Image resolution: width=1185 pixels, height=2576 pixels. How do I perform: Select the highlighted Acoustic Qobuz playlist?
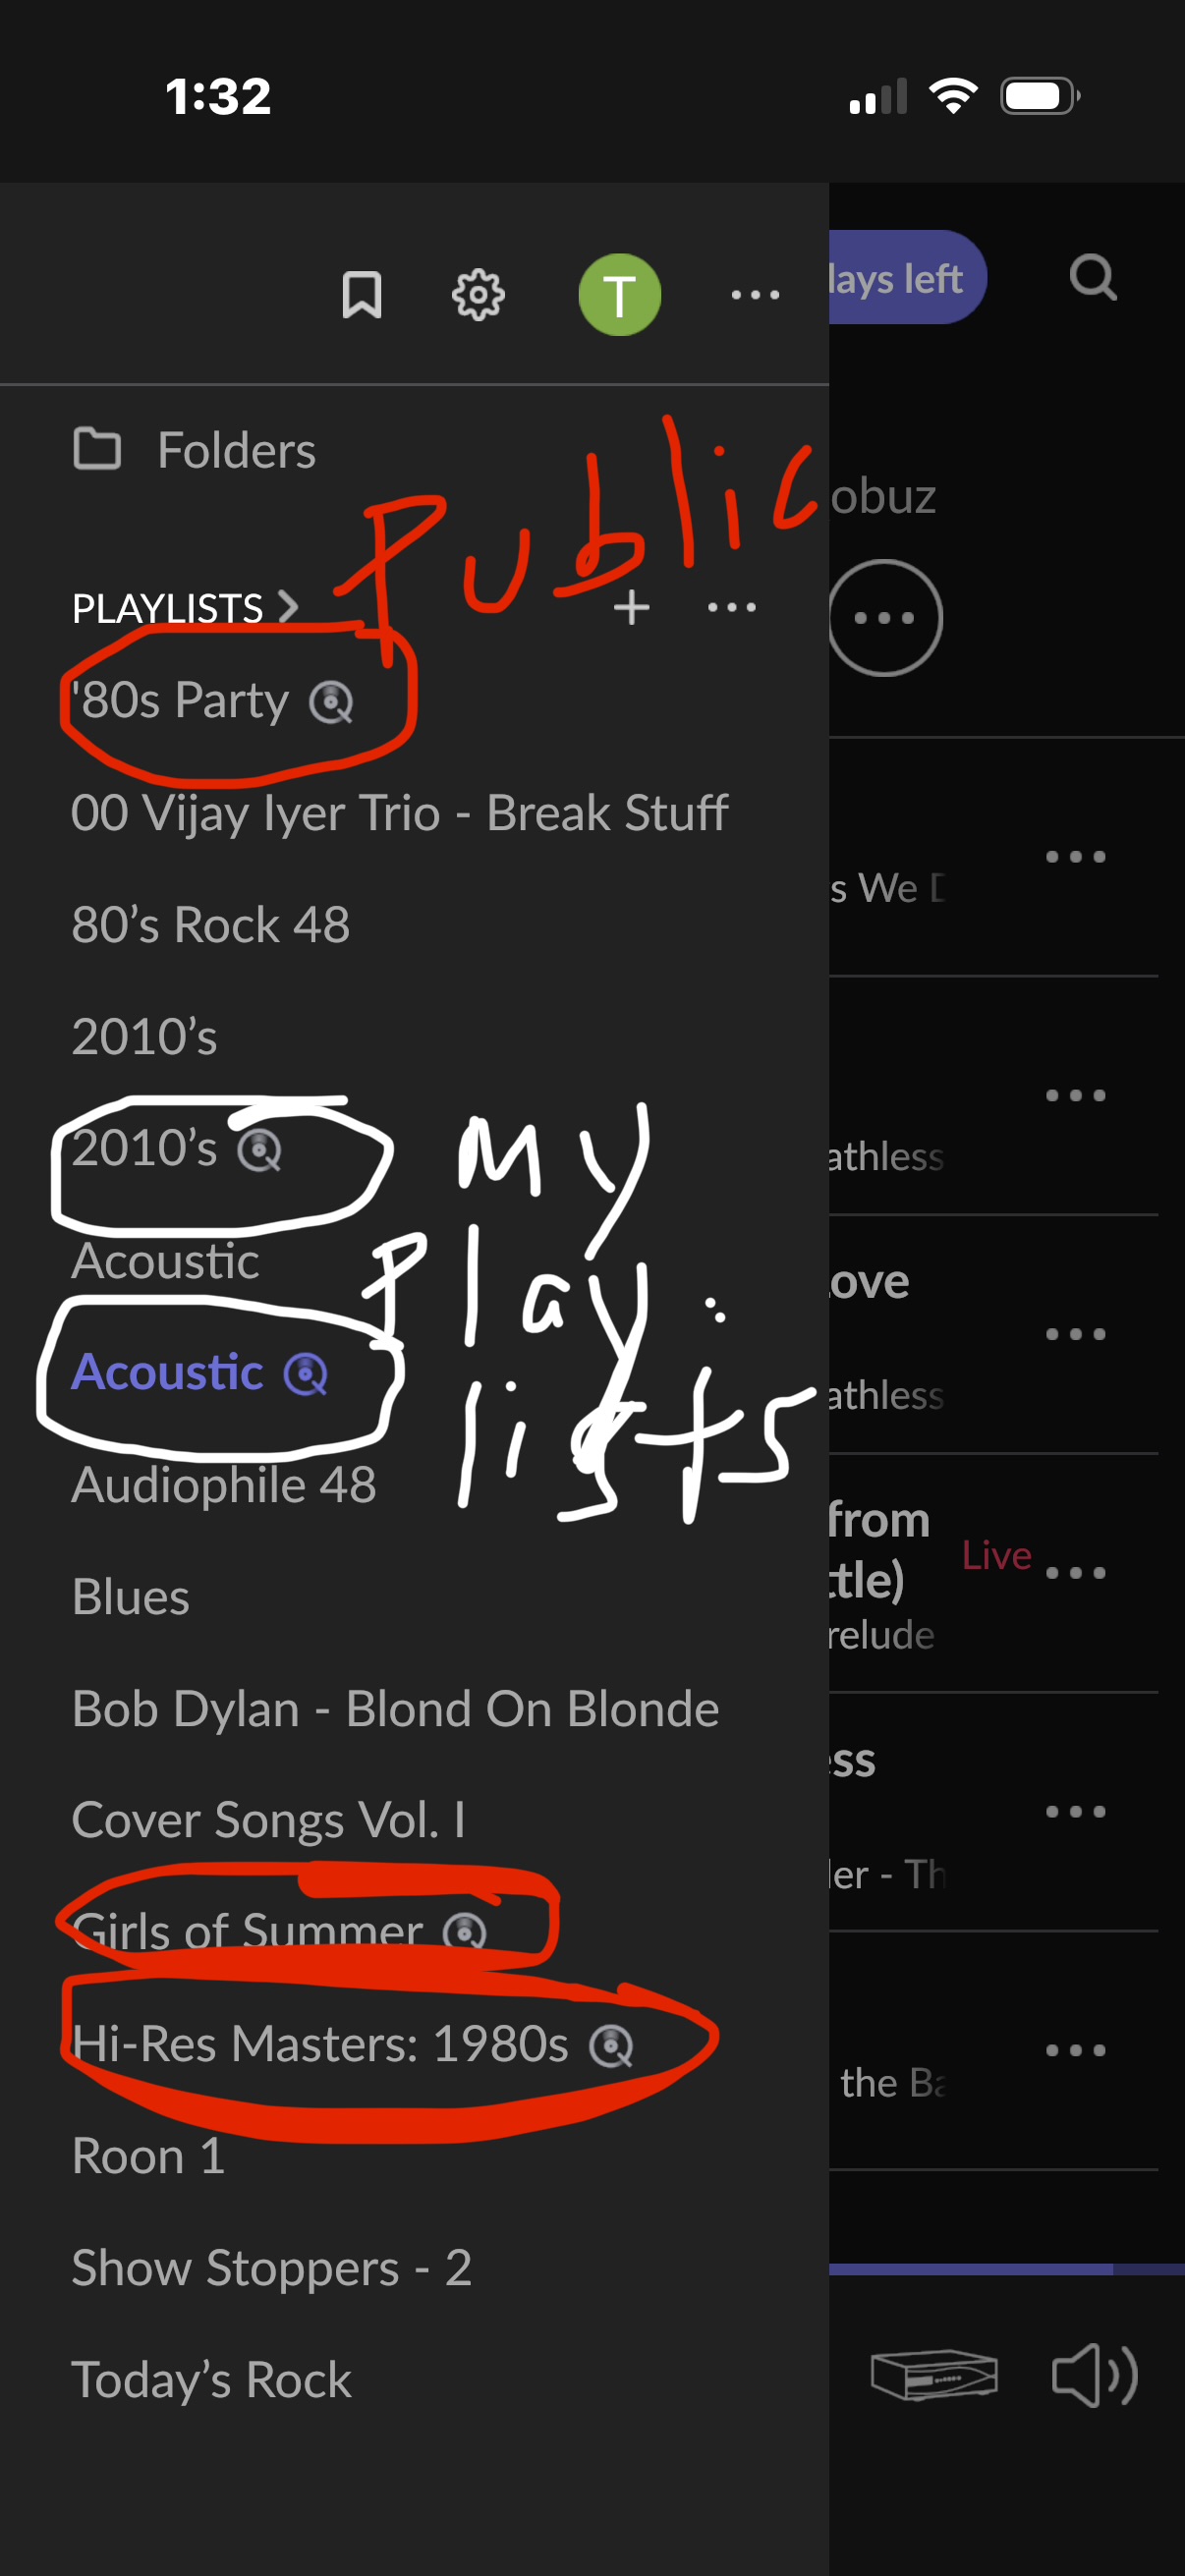200,1373
